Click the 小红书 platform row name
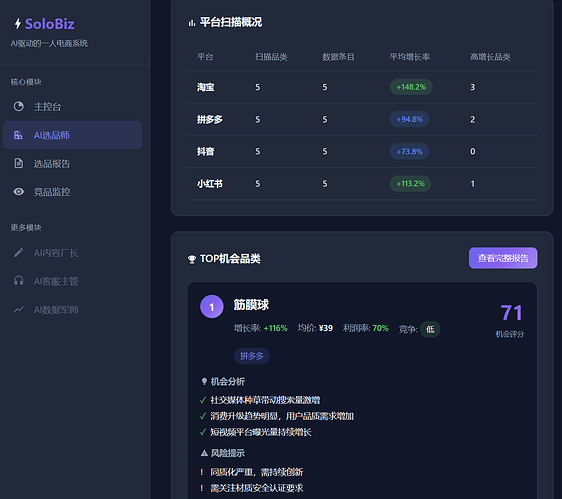 coord(210,184)
